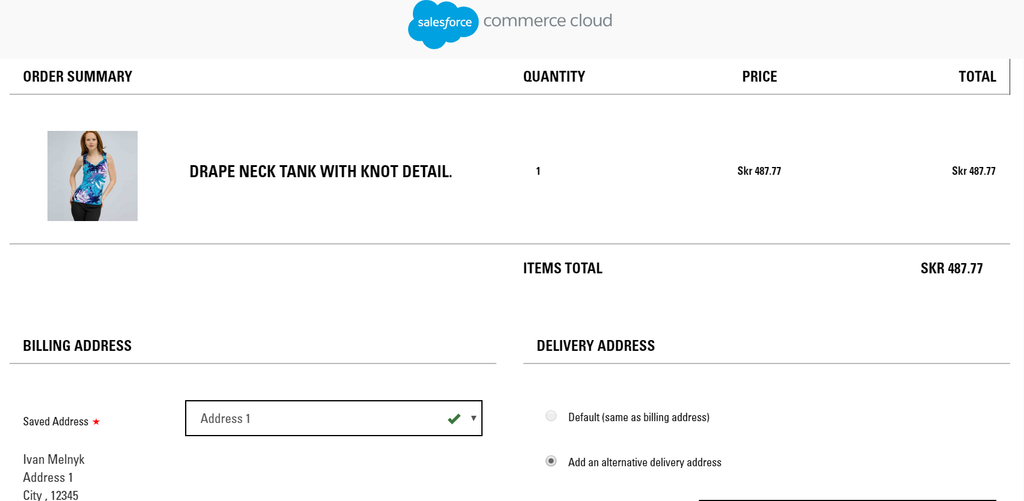
Task: Click the Total column header
Action: coord(977,77)
